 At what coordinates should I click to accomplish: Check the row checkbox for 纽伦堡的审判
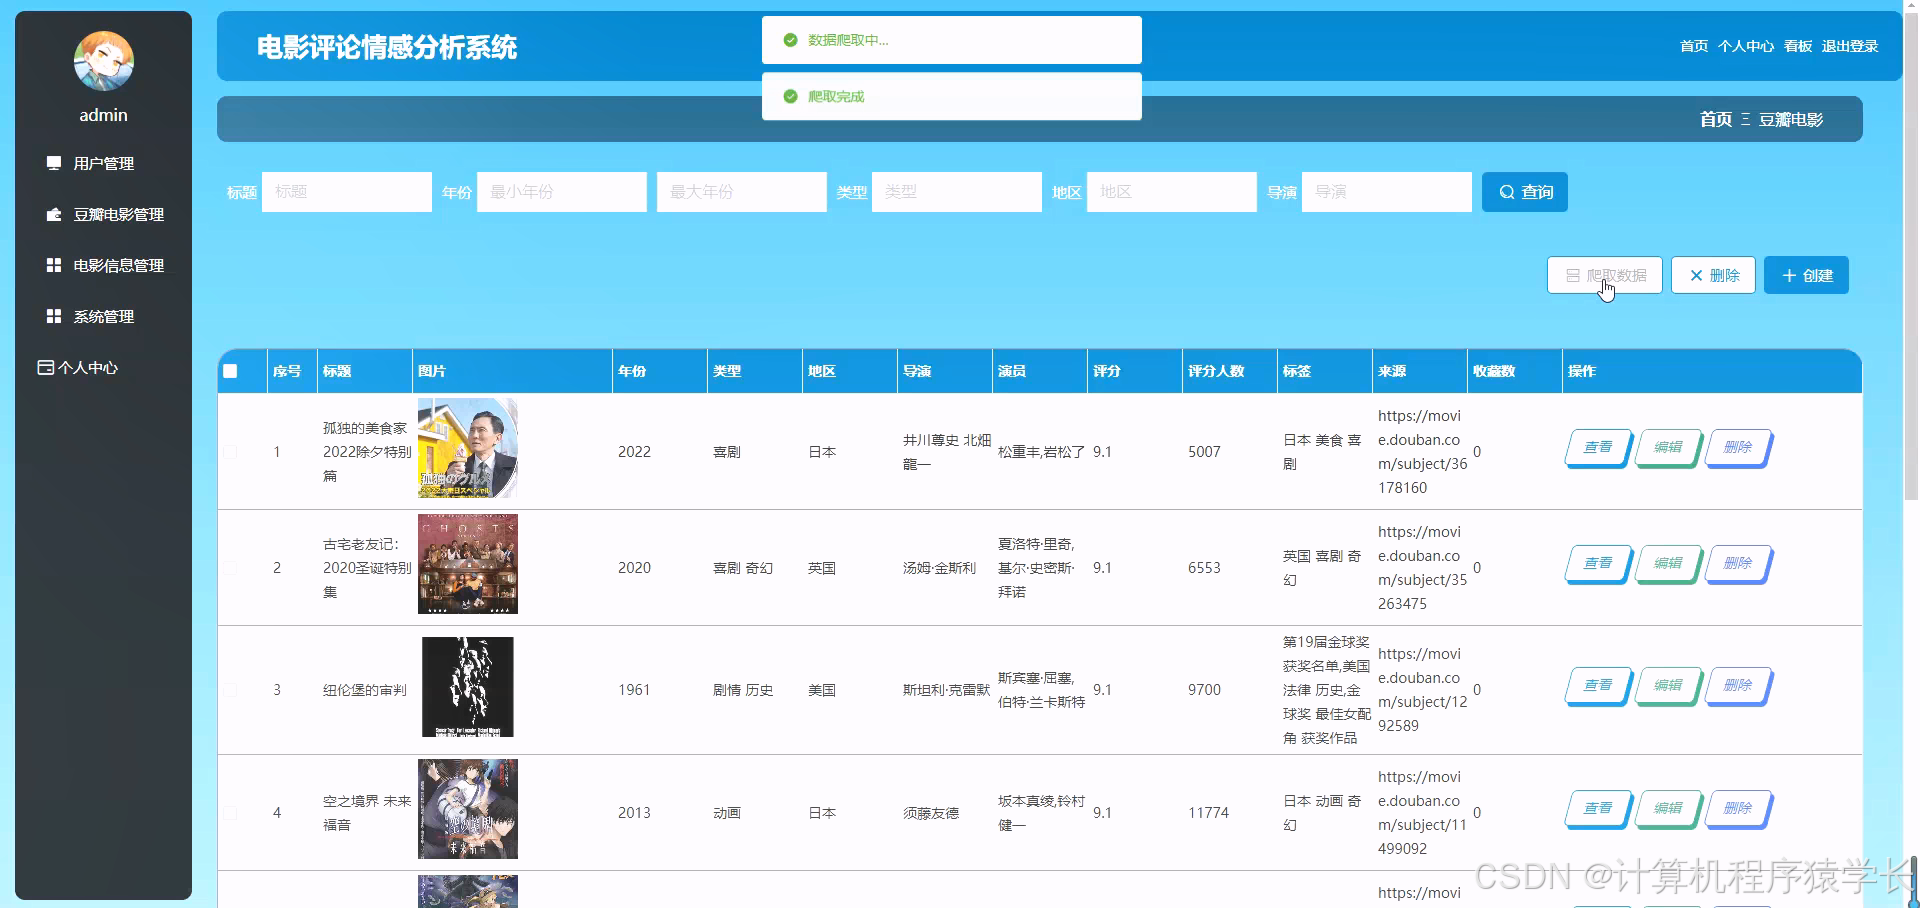tap(230, 690)
